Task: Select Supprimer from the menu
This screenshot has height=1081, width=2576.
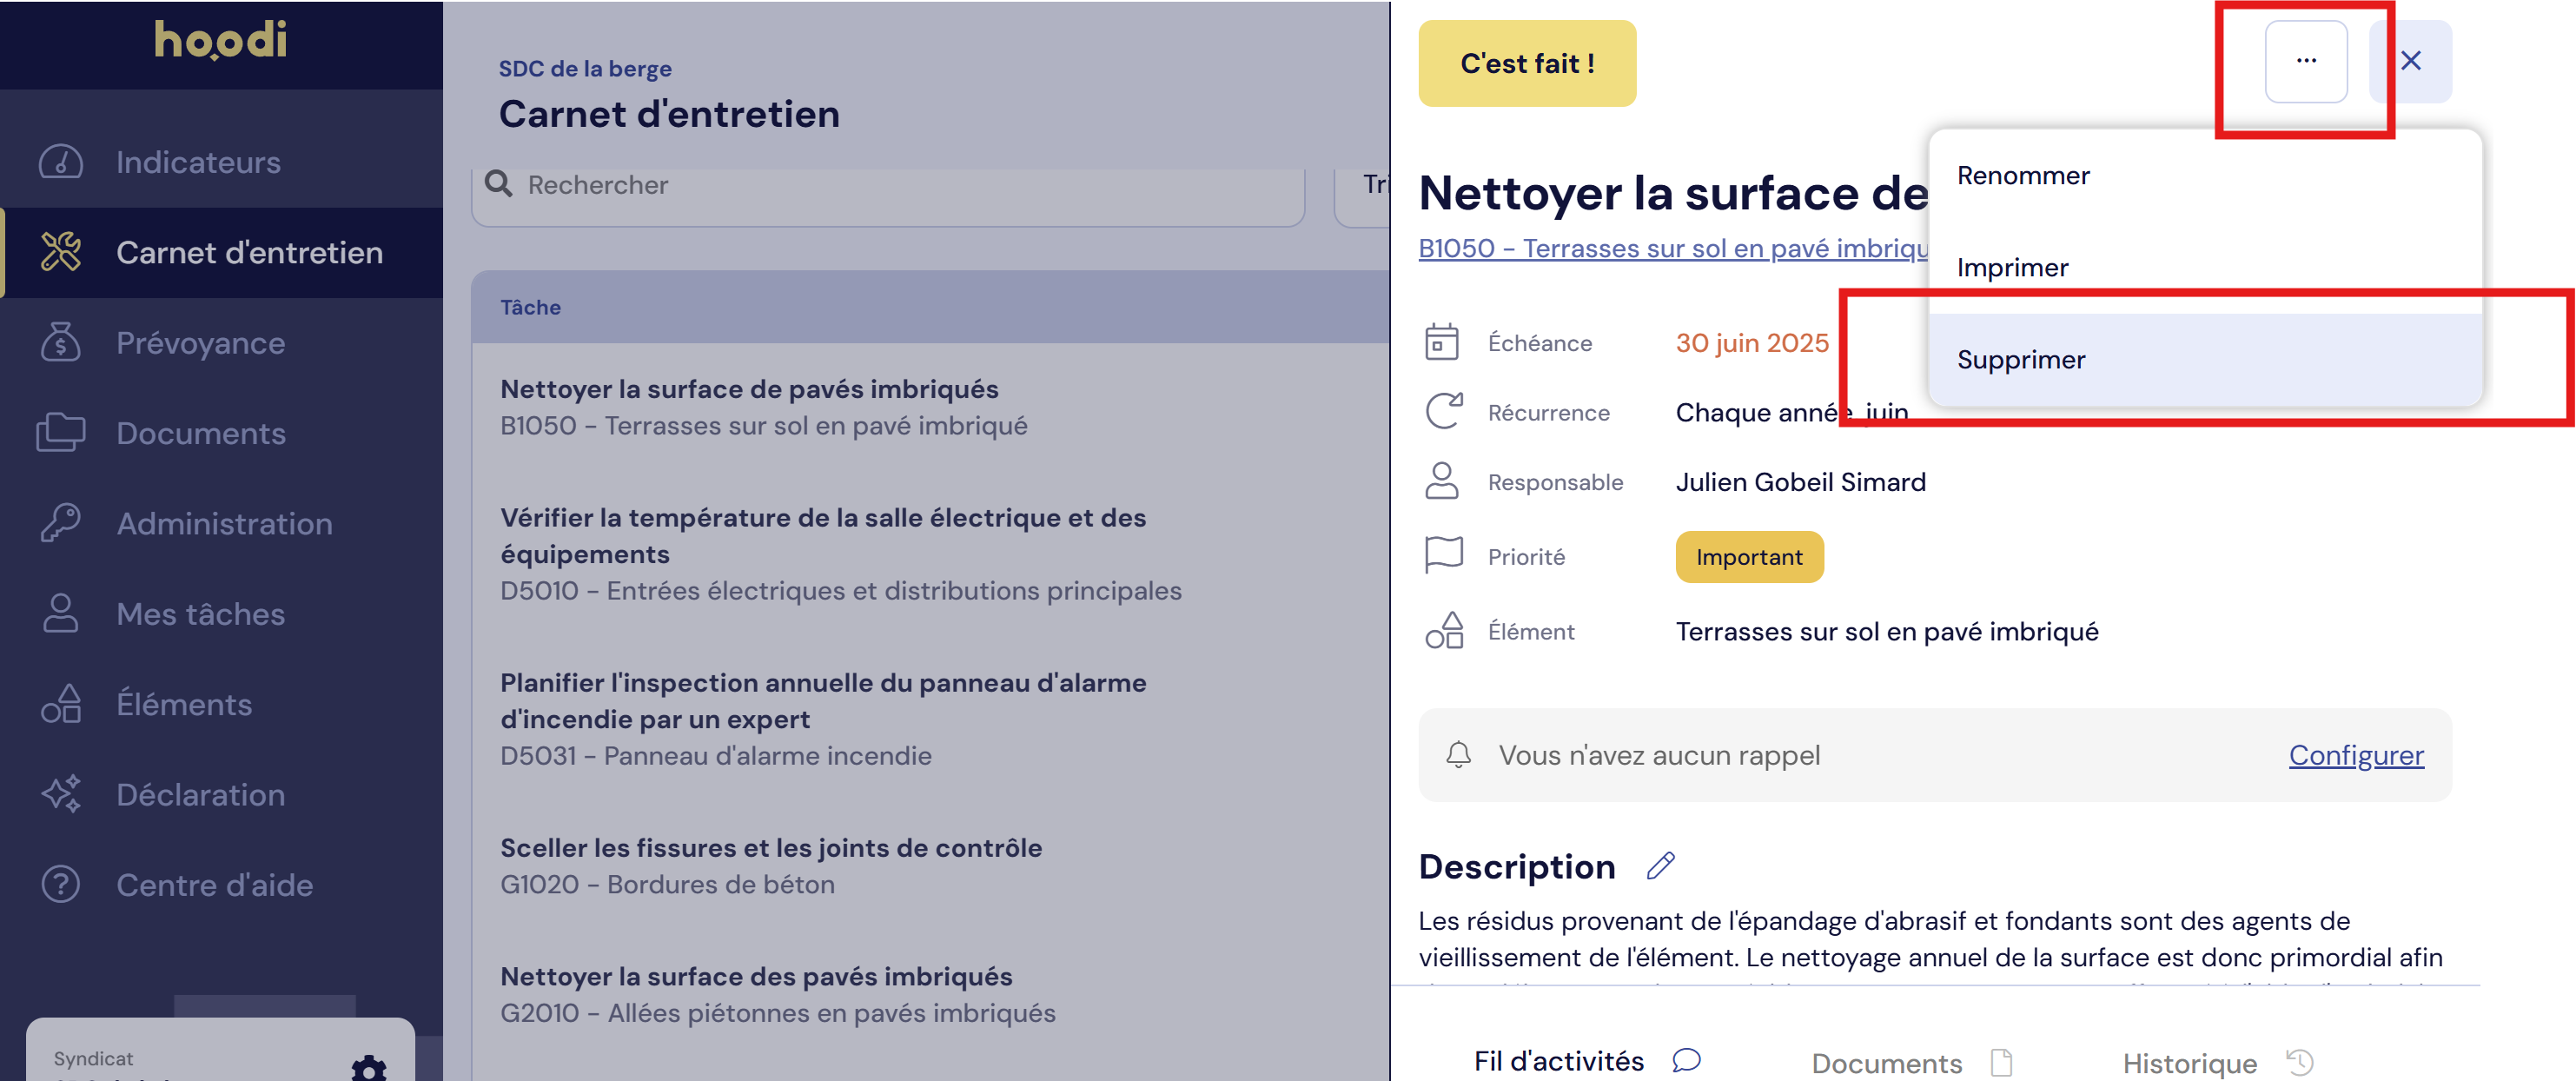Action: [x=2021, y=360]
